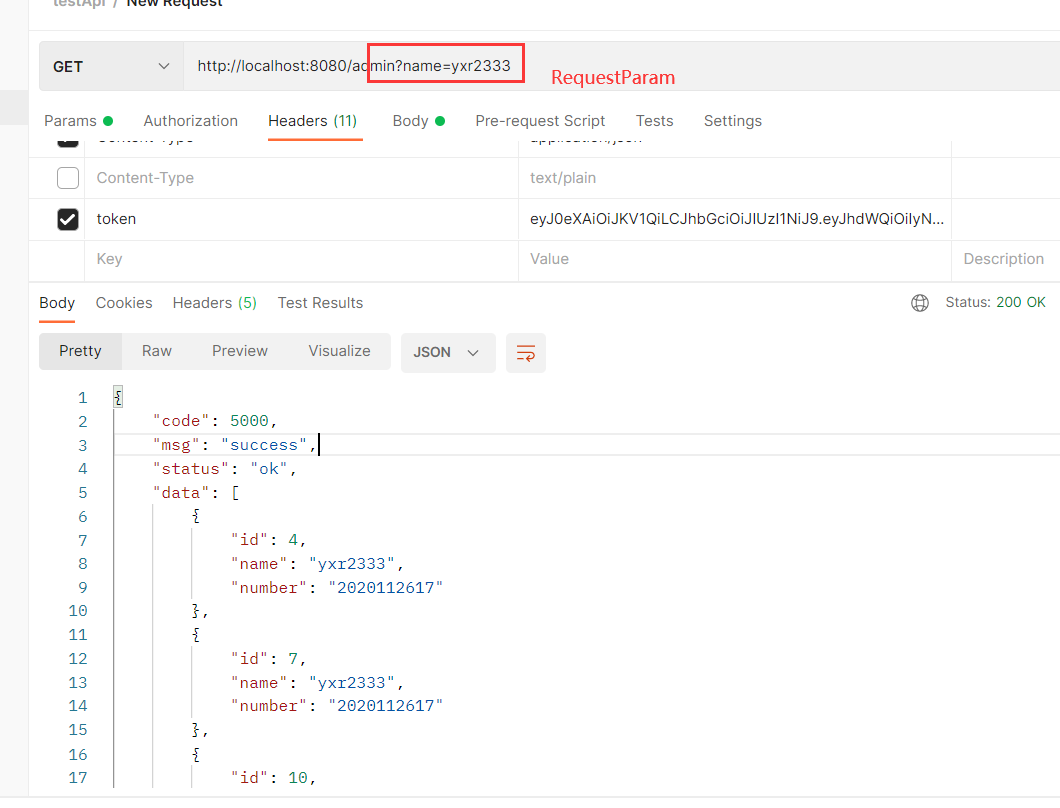Show response Headers (5) tab
This screenshot has height=808, width=1060.
click(214, 303)
